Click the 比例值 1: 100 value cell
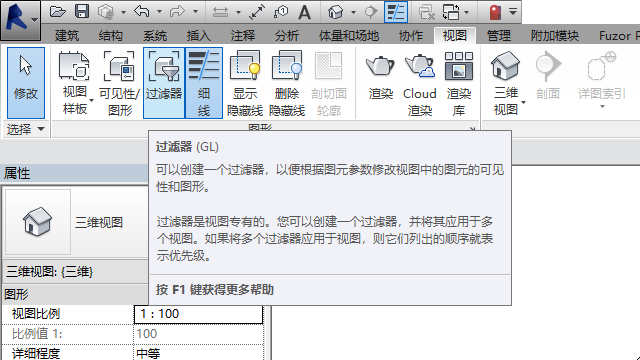The height and width of the screenshot is (360, 640). tap(198, 334)
